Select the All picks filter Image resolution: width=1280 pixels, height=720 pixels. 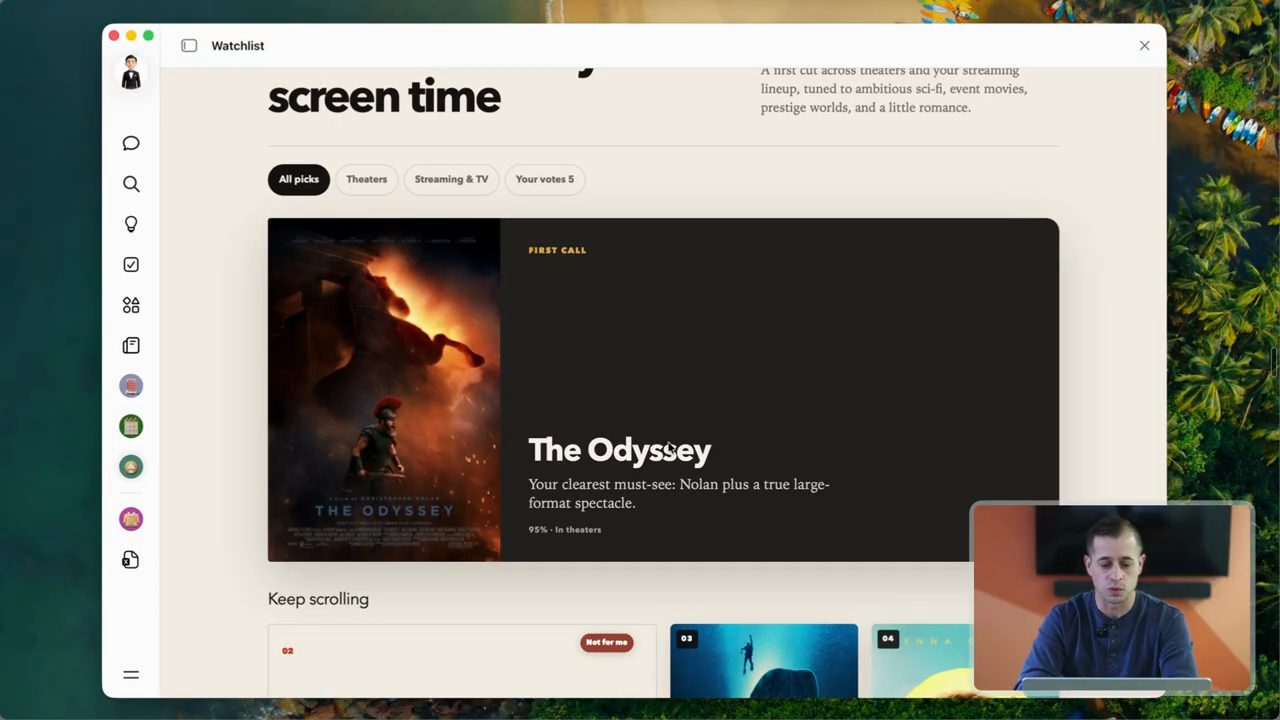299,180
